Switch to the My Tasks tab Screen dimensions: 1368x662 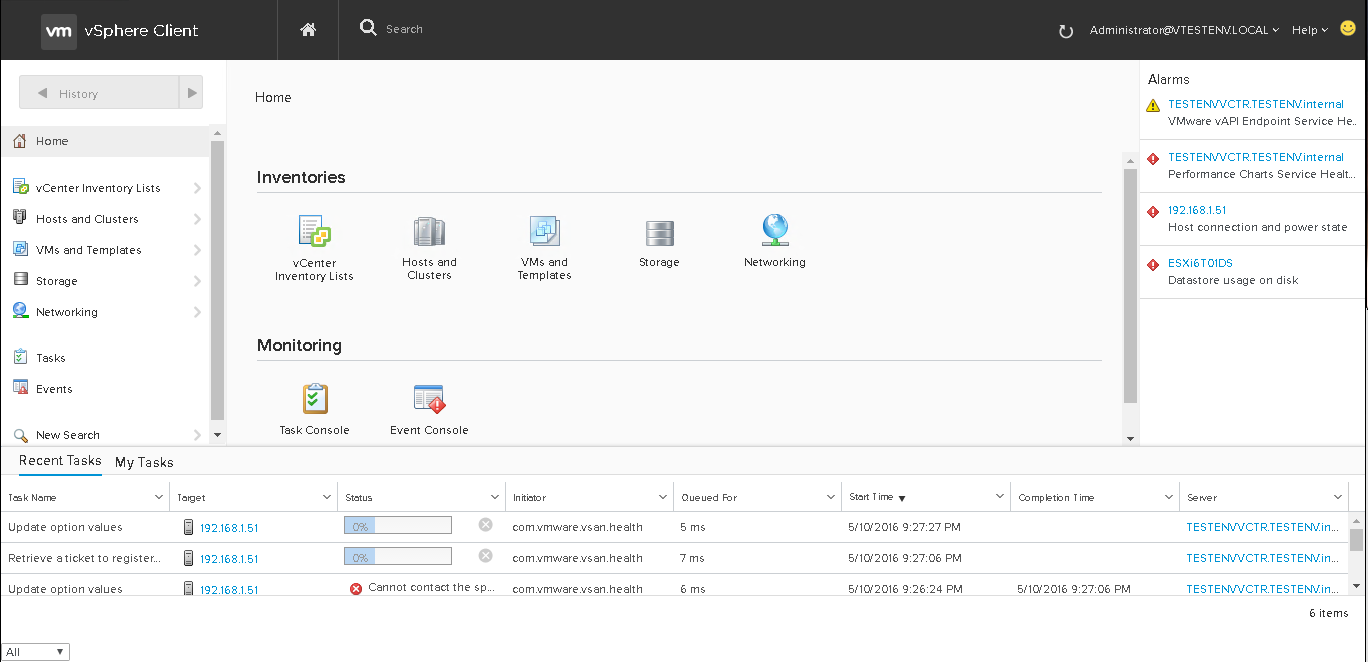point(143,462)
